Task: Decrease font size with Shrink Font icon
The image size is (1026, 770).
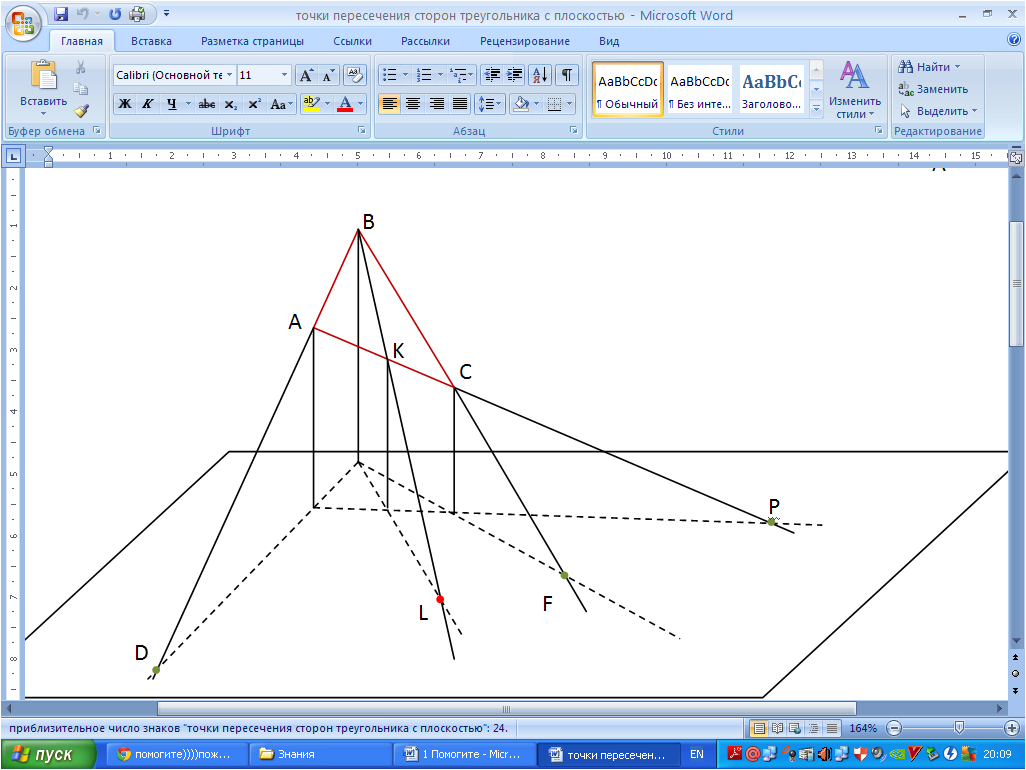Action: [328, 76]
